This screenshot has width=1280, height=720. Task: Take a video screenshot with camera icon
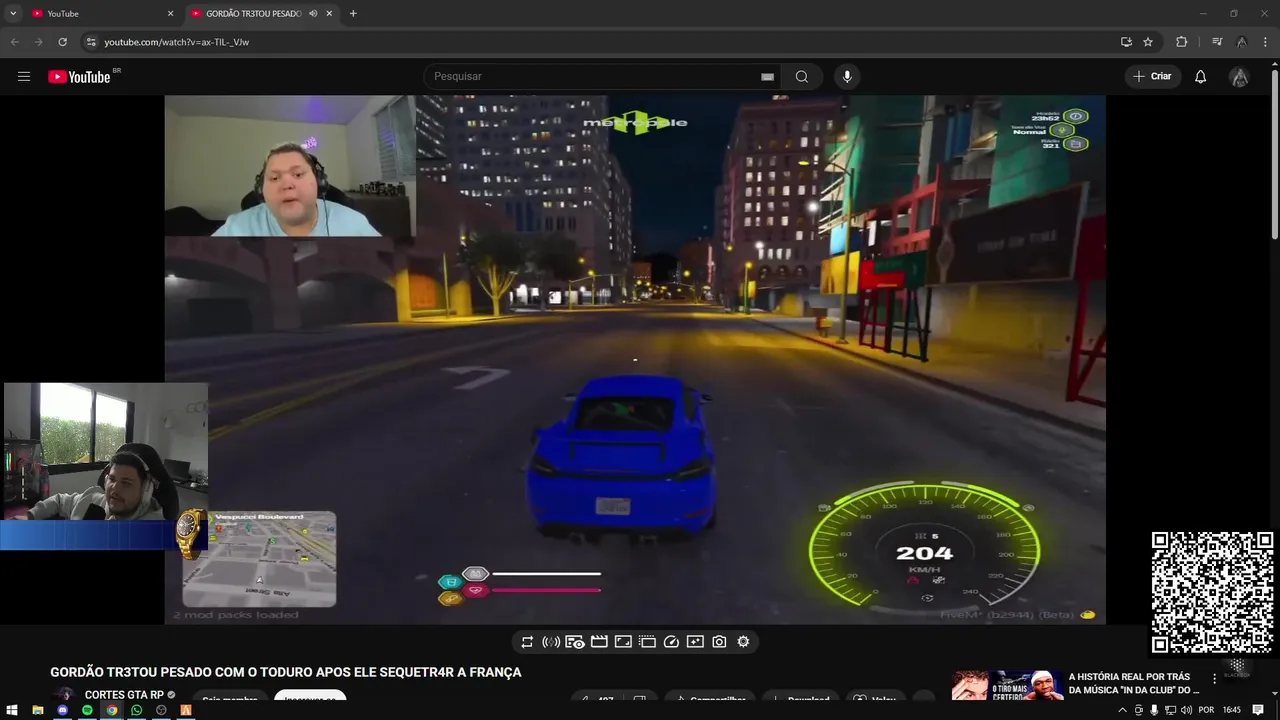[719, 642]
